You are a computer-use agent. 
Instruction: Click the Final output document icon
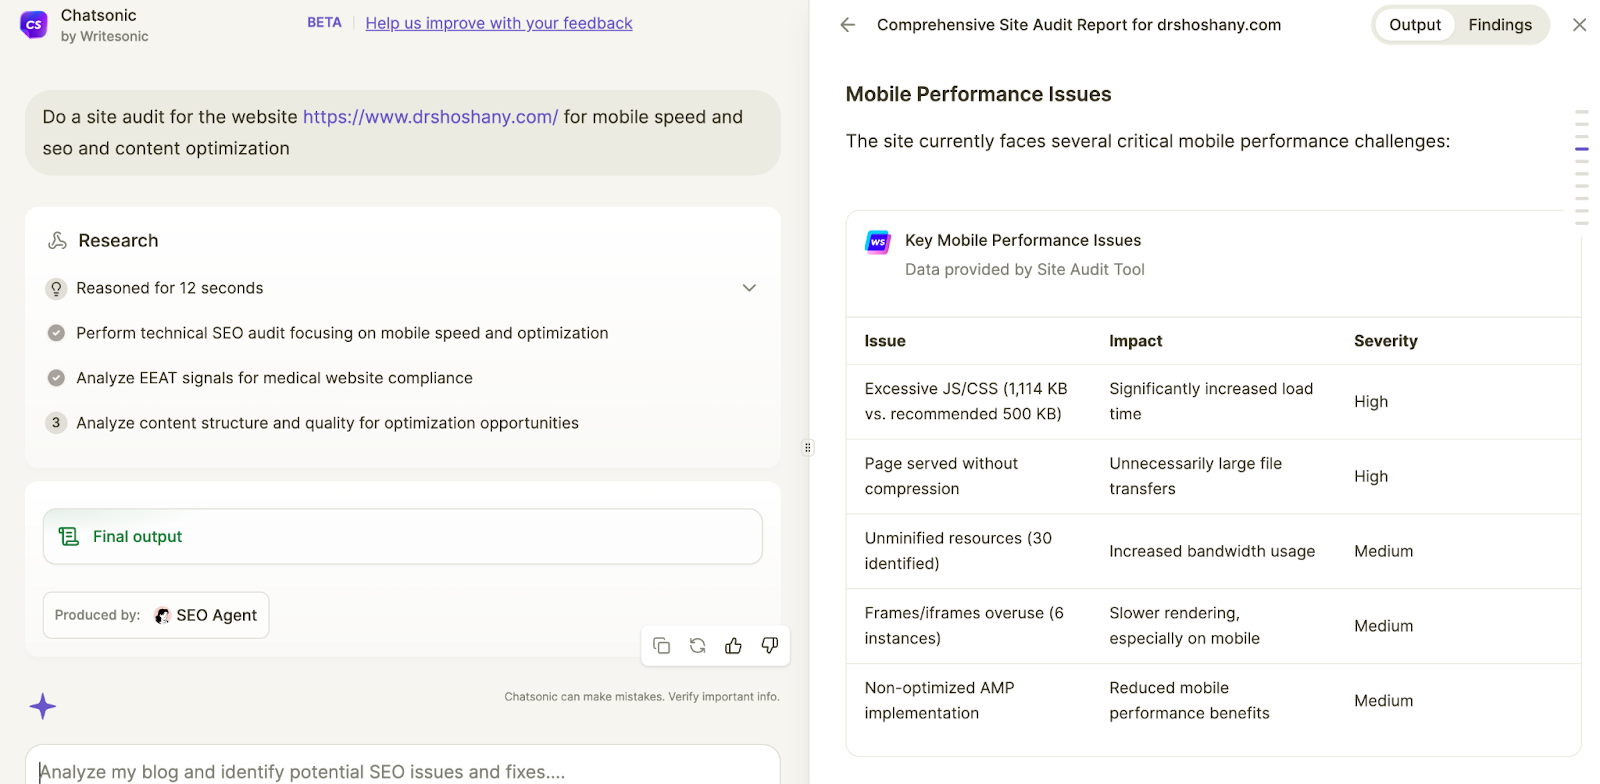pyautogui.click(x=69, y=537)
